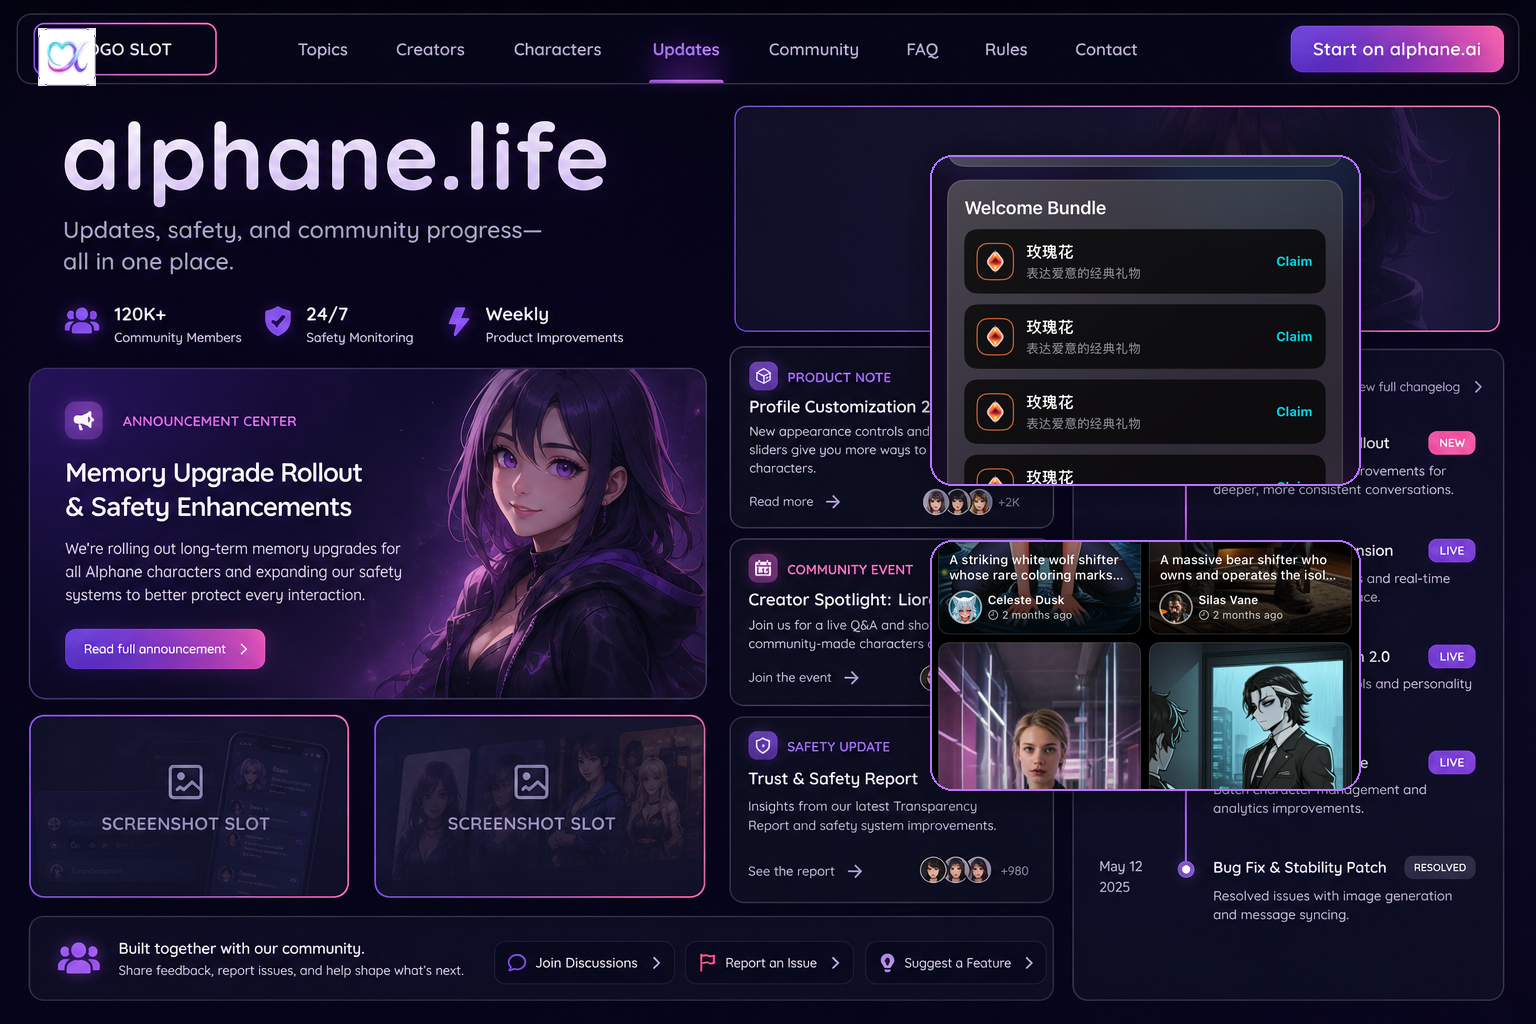Click the arrow next to Read more

coord(833,502)
